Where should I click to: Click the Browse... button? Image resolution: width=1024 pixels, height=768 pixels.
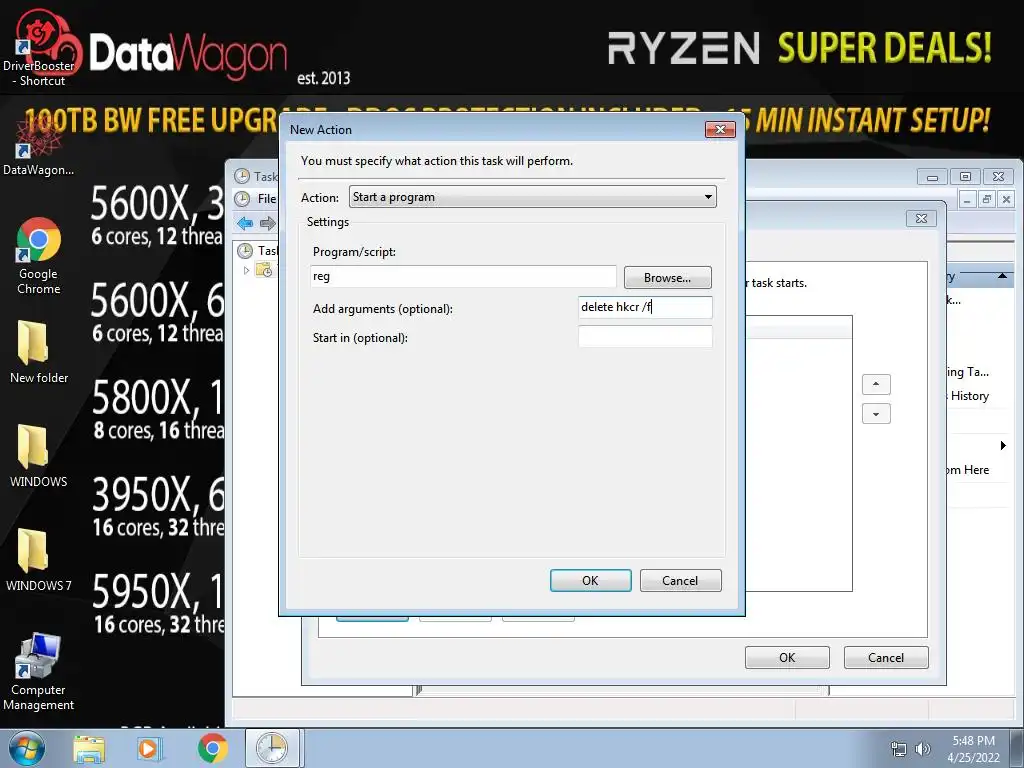[667, 278]
